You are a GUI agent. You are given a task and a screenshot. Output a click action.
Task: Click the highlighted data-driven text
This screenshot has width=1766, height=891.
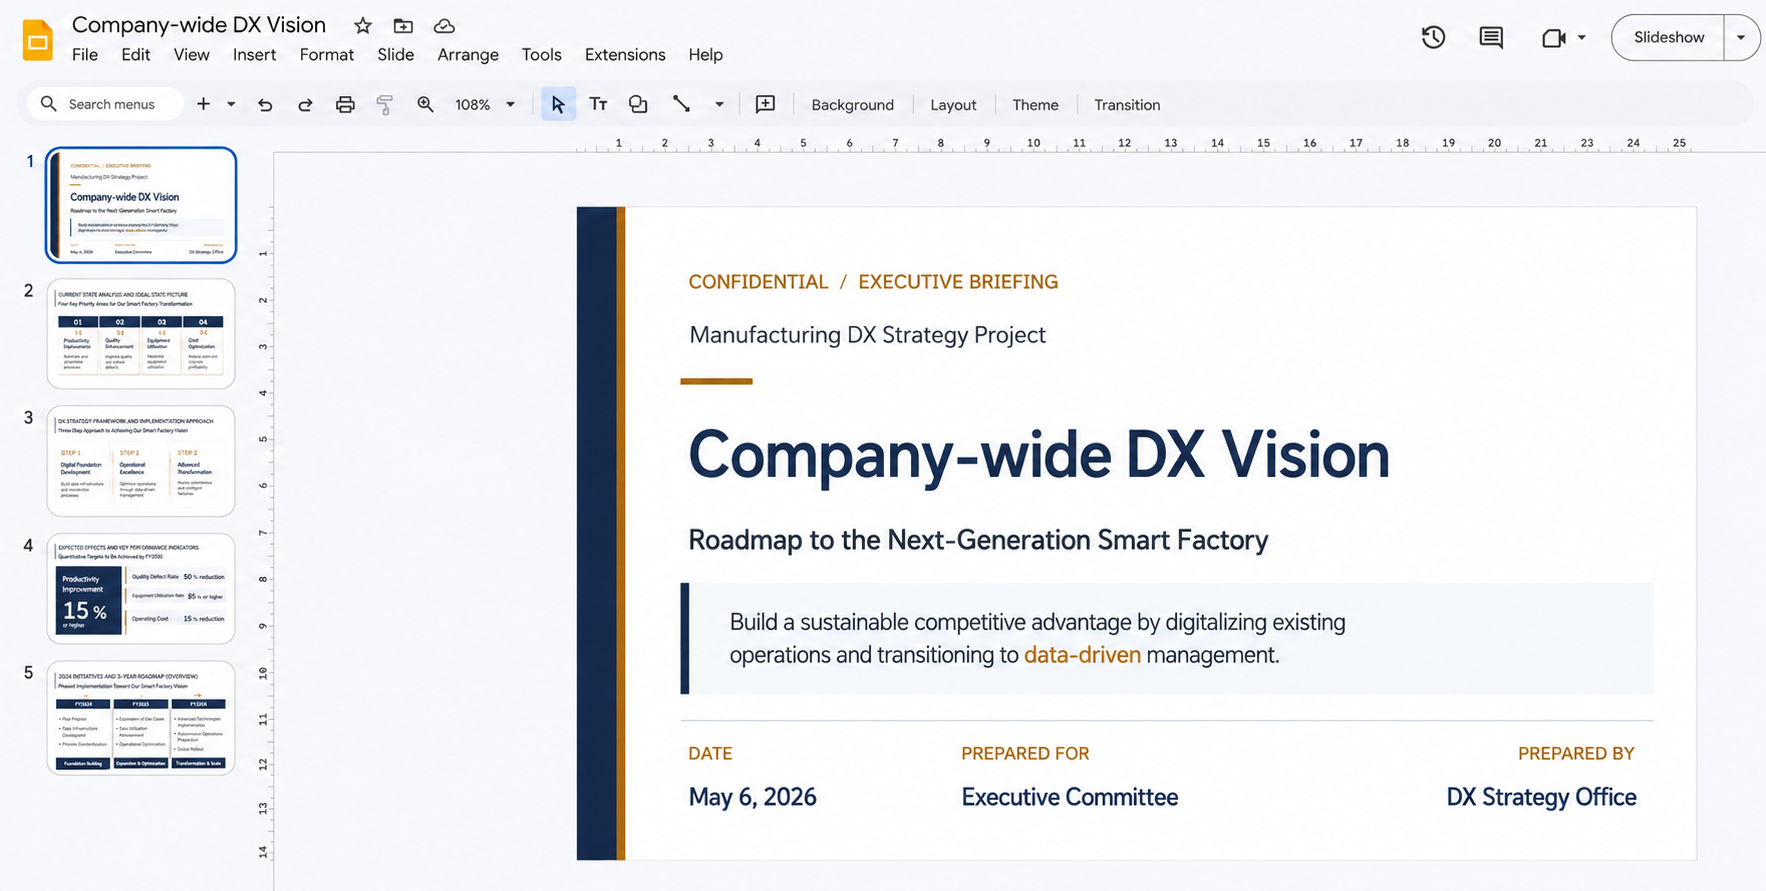pyautogui.click(x=1082, y=655)
